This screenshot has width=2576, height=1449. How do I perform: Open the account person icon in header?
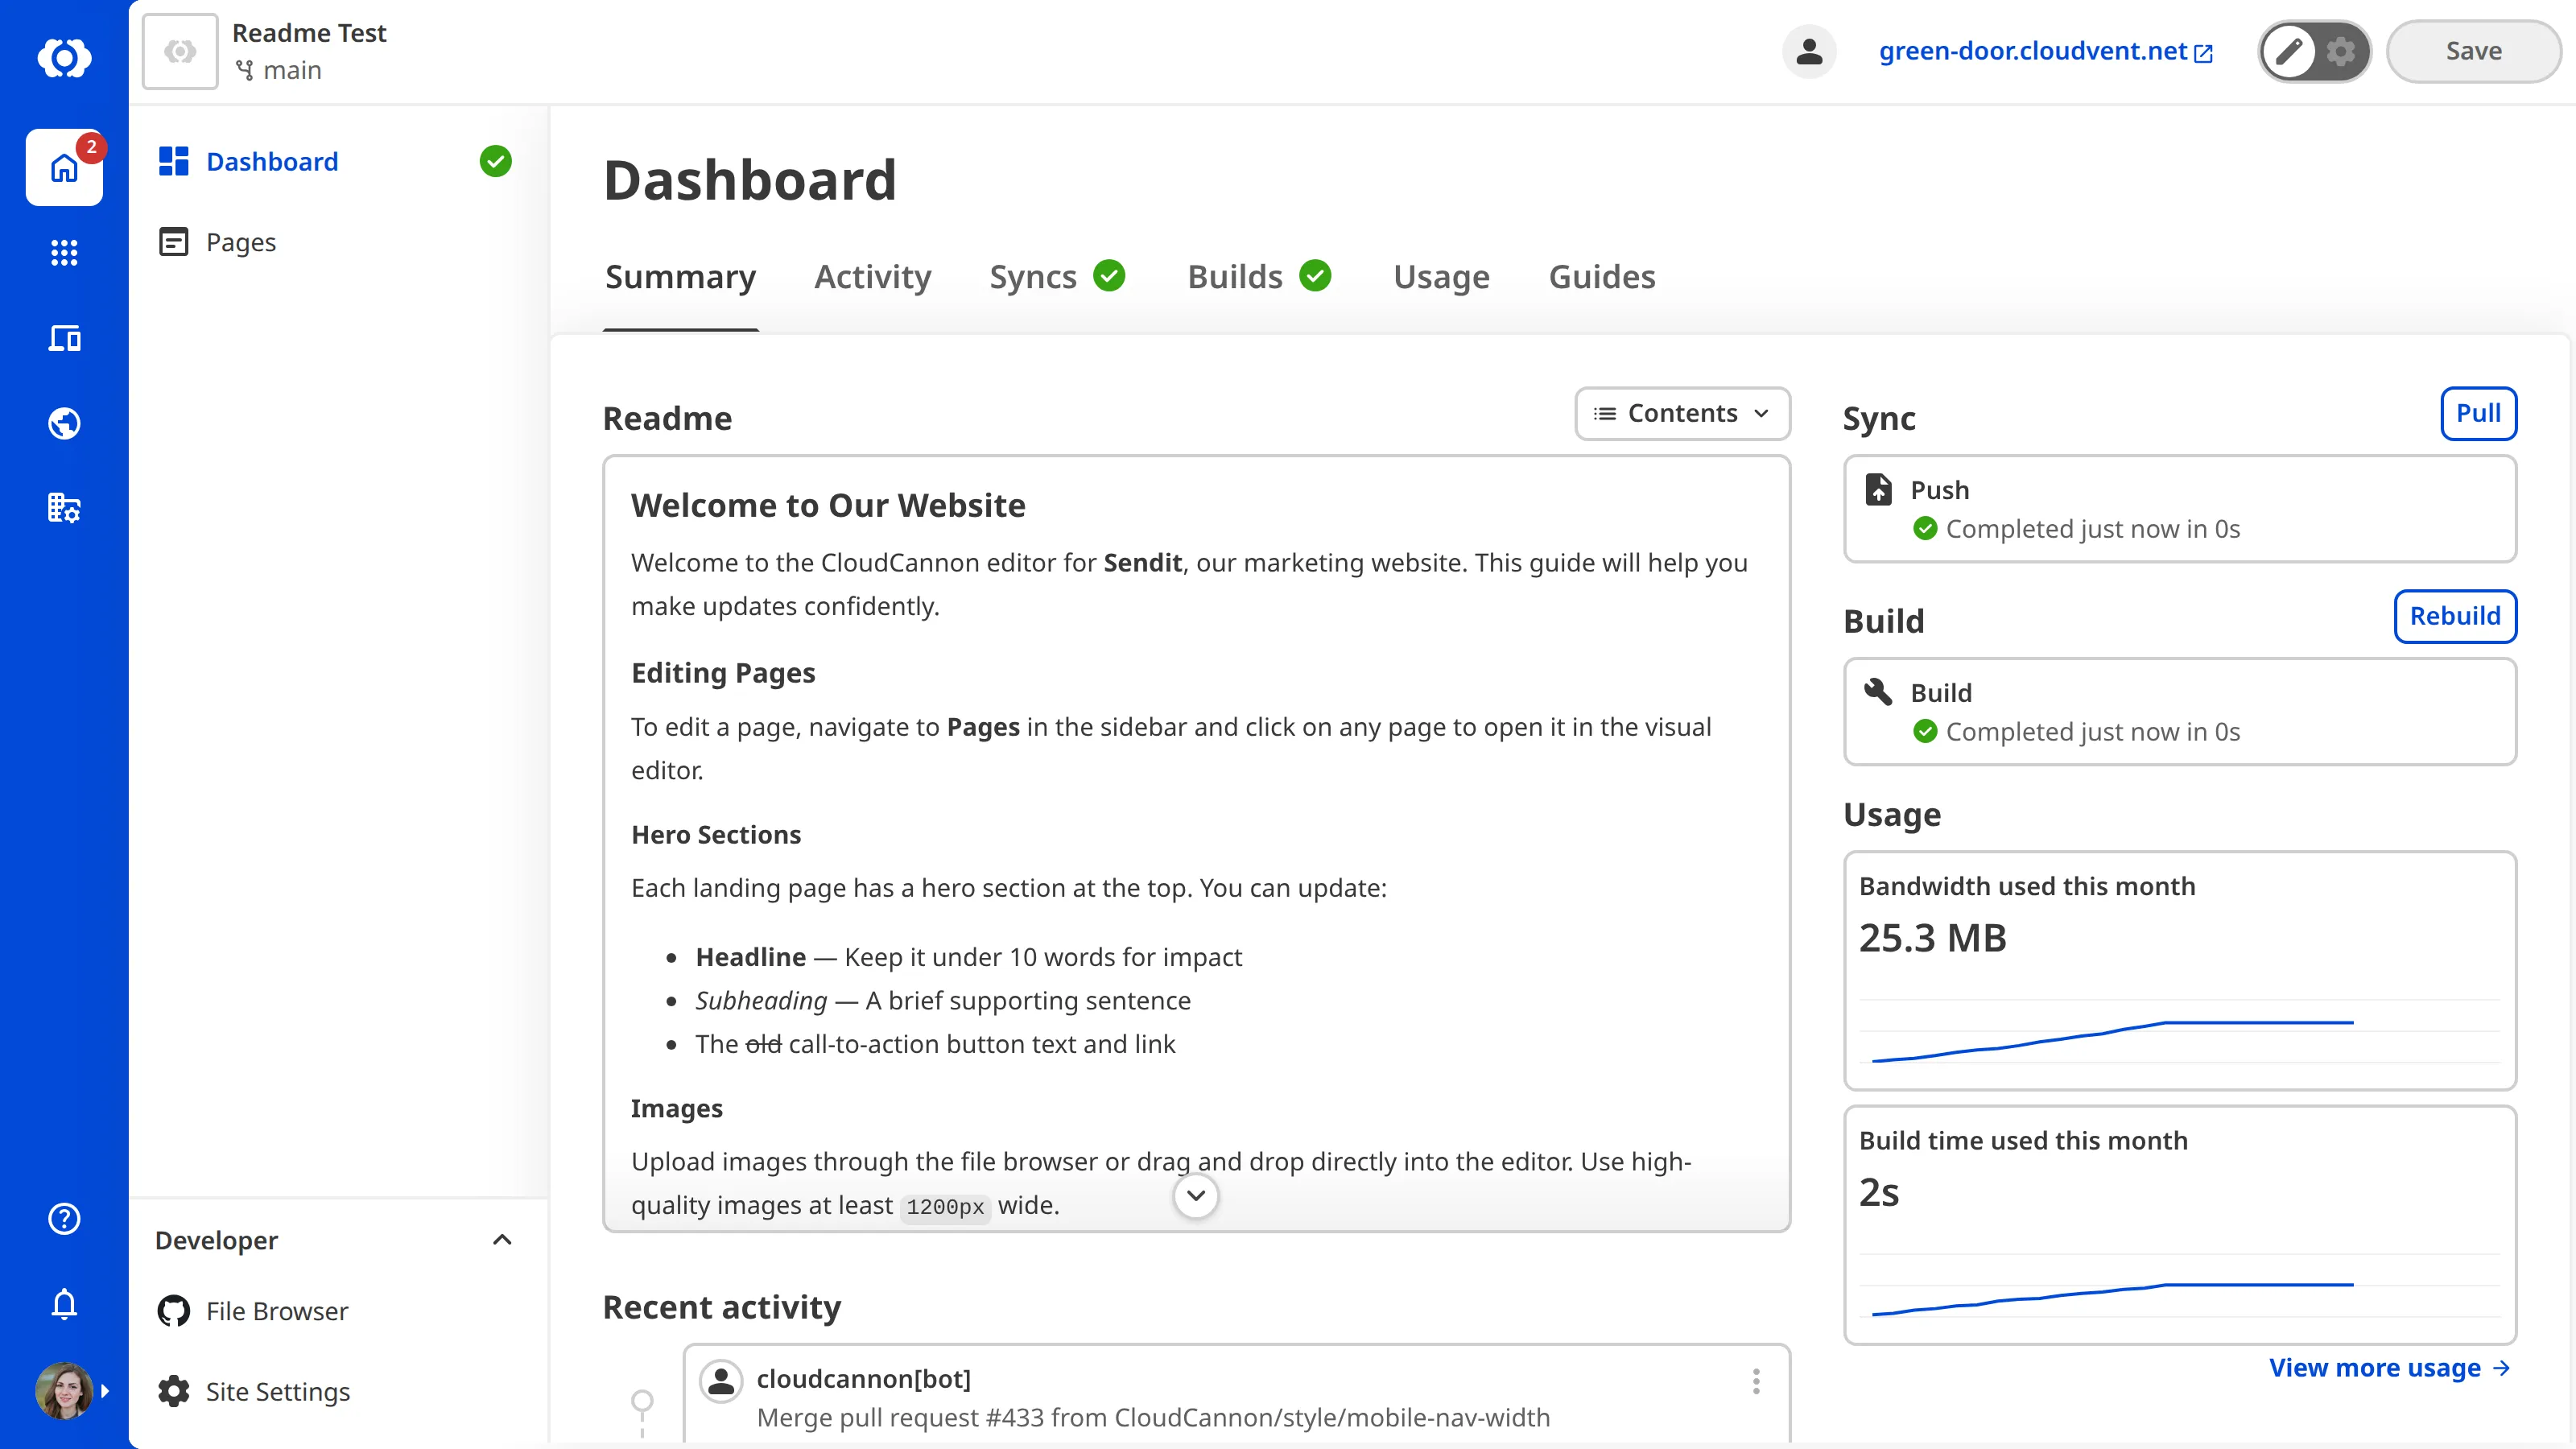point(1809,51)
